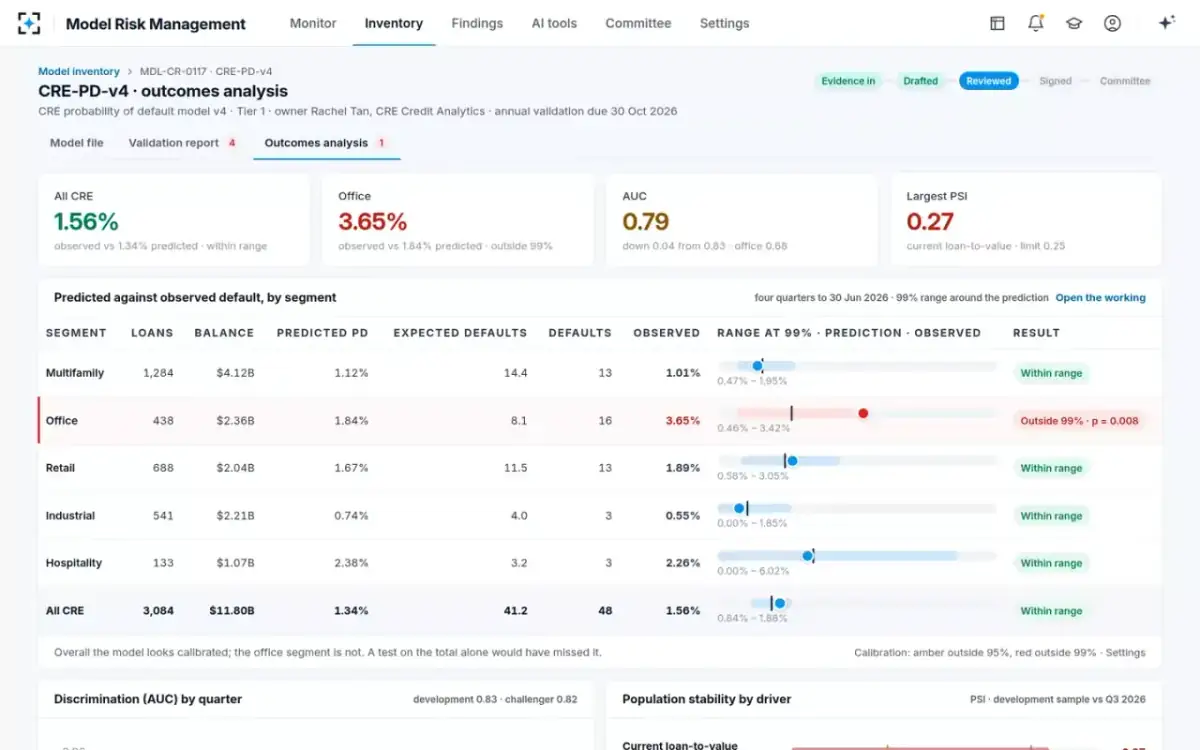Click the Balance column header

click(224, 333)
